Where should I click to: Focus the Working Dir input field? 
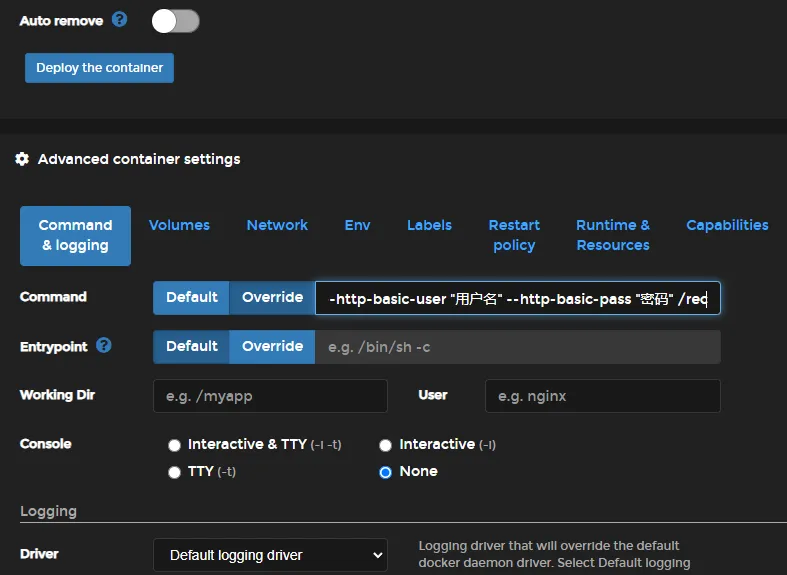point(270,396)
